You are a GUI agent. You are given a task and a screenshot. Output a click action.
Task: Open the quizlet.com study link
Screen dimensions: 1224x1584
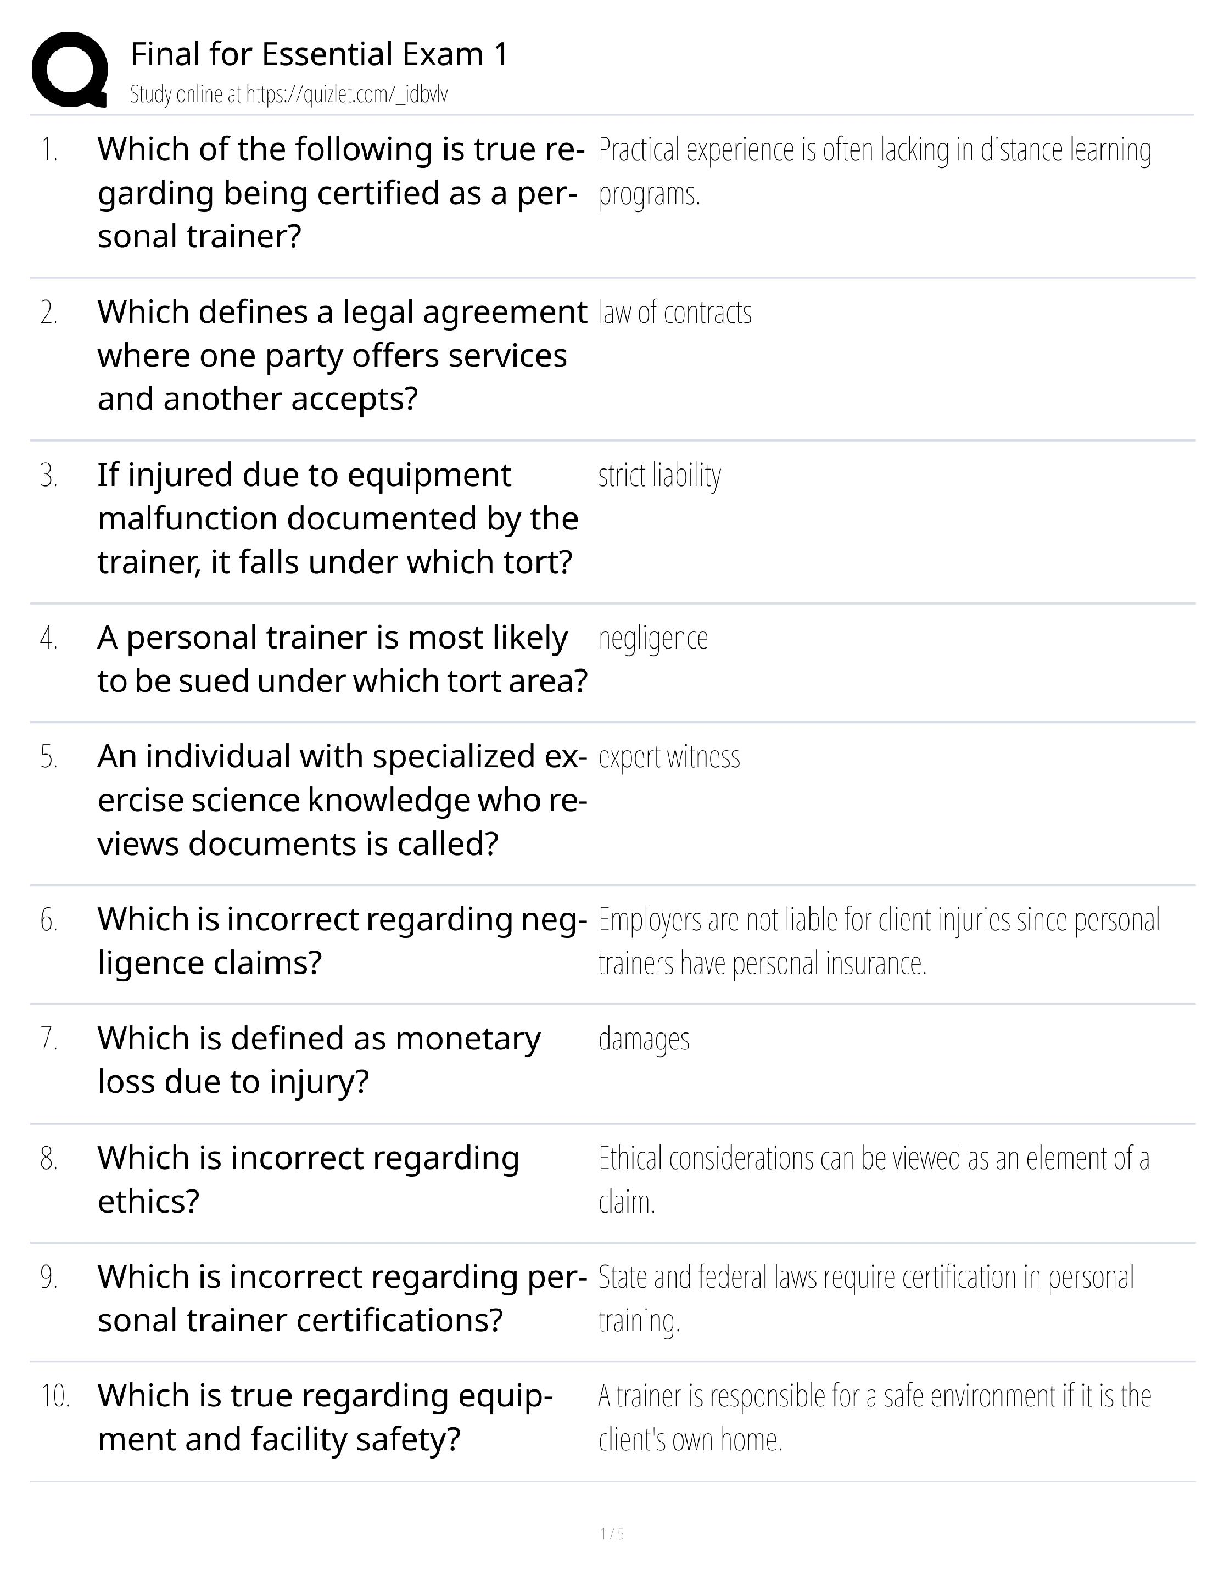[x=289, y=95]
